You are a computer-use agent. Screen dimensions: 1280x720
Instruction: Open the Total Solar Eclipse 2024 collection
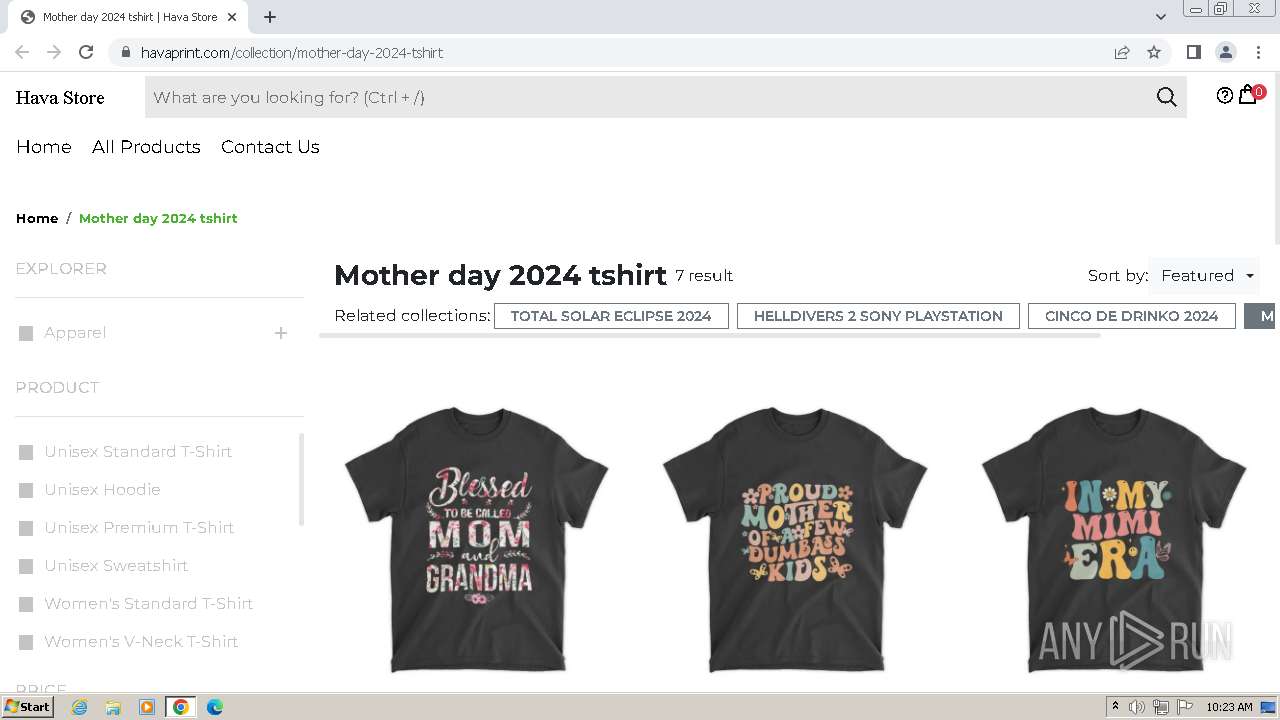point(611,316)
